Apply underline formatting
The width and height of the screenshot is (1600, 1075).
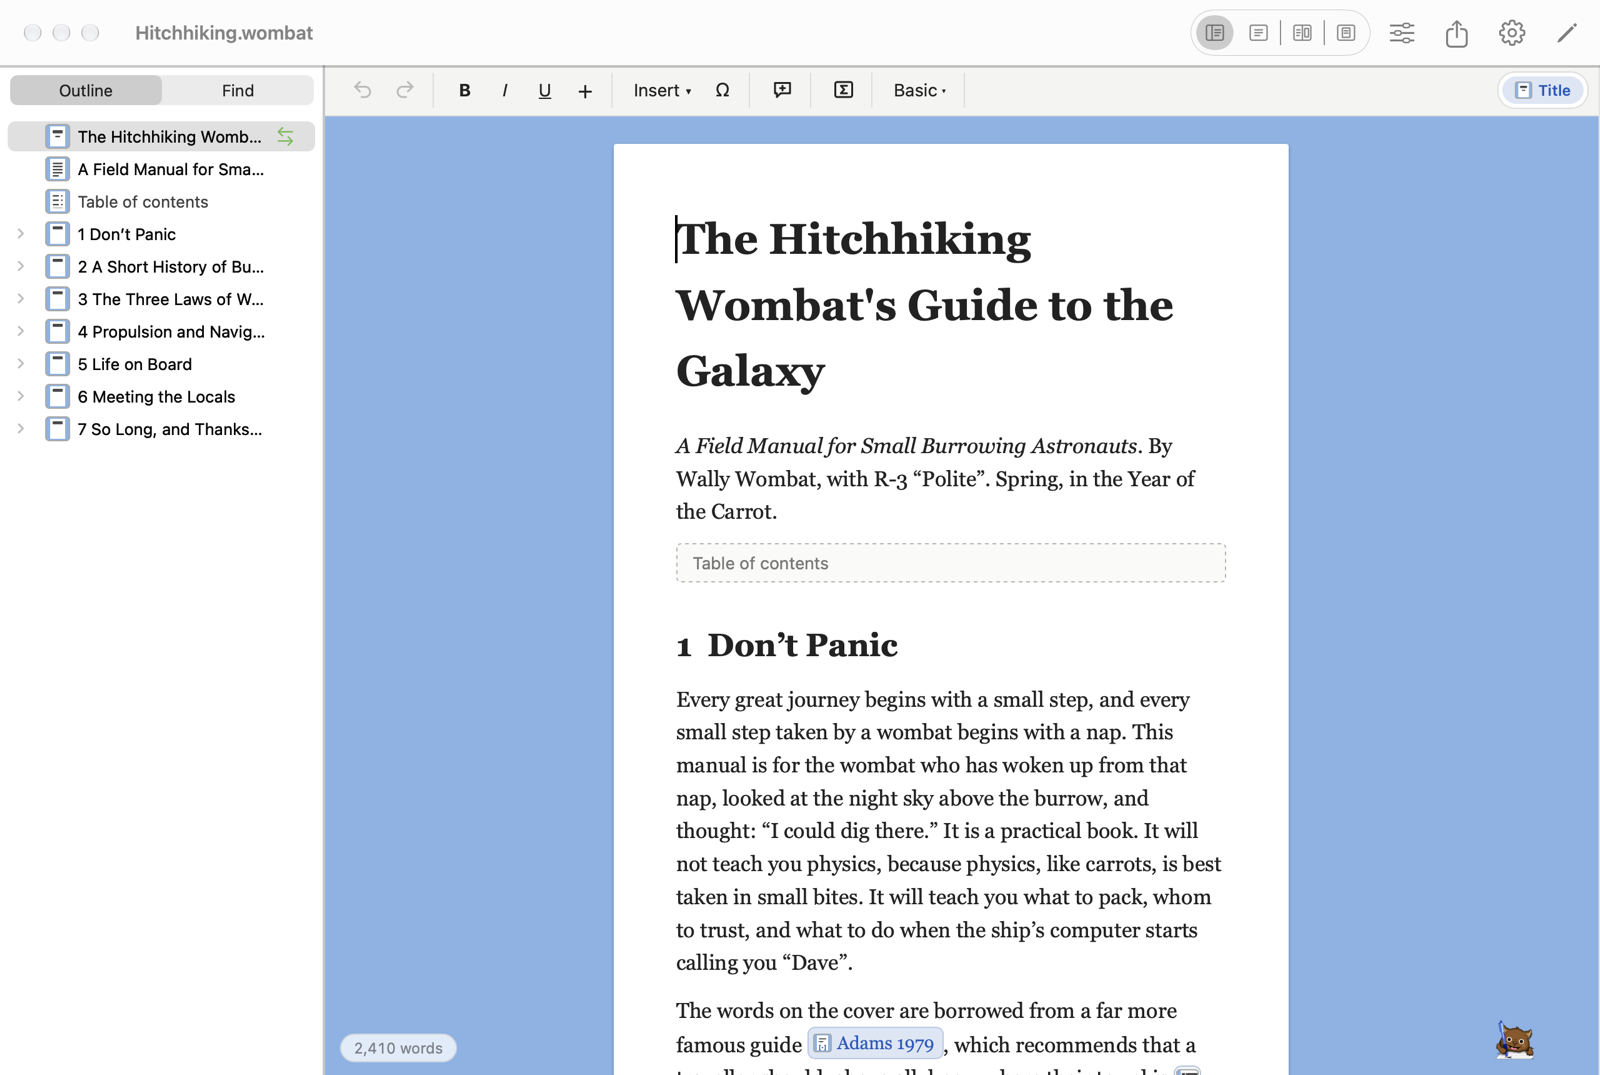(x=545, y=90)
